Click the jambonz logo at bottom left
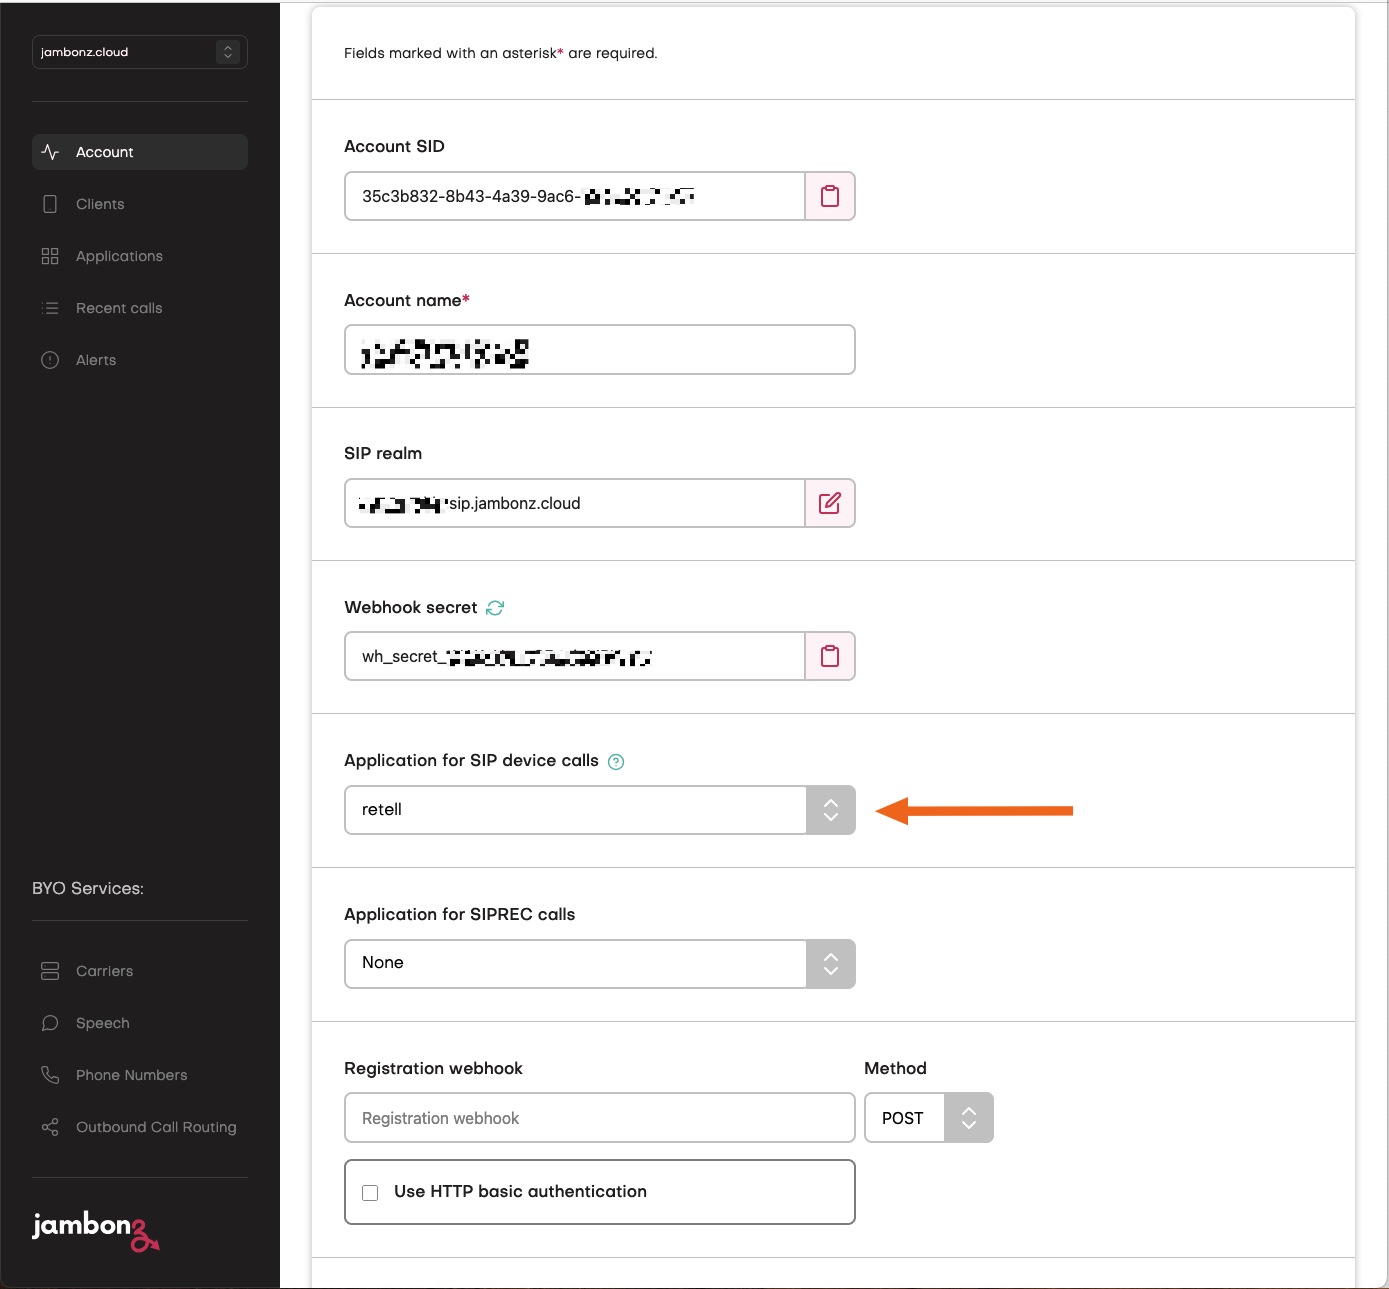This screenshot has height=1289, width=1389. click(96, 1232)
